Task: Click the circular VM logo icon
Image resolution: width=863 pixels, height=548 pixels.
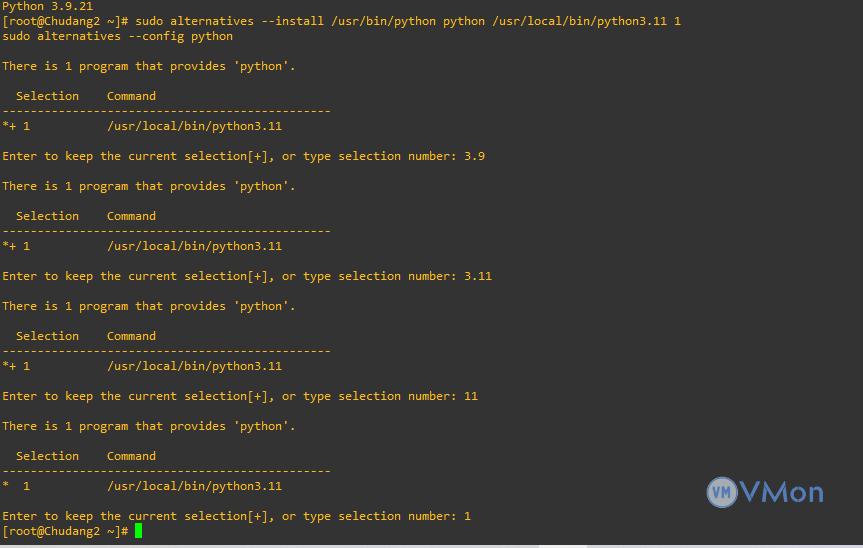Action: tap(721, 492)
